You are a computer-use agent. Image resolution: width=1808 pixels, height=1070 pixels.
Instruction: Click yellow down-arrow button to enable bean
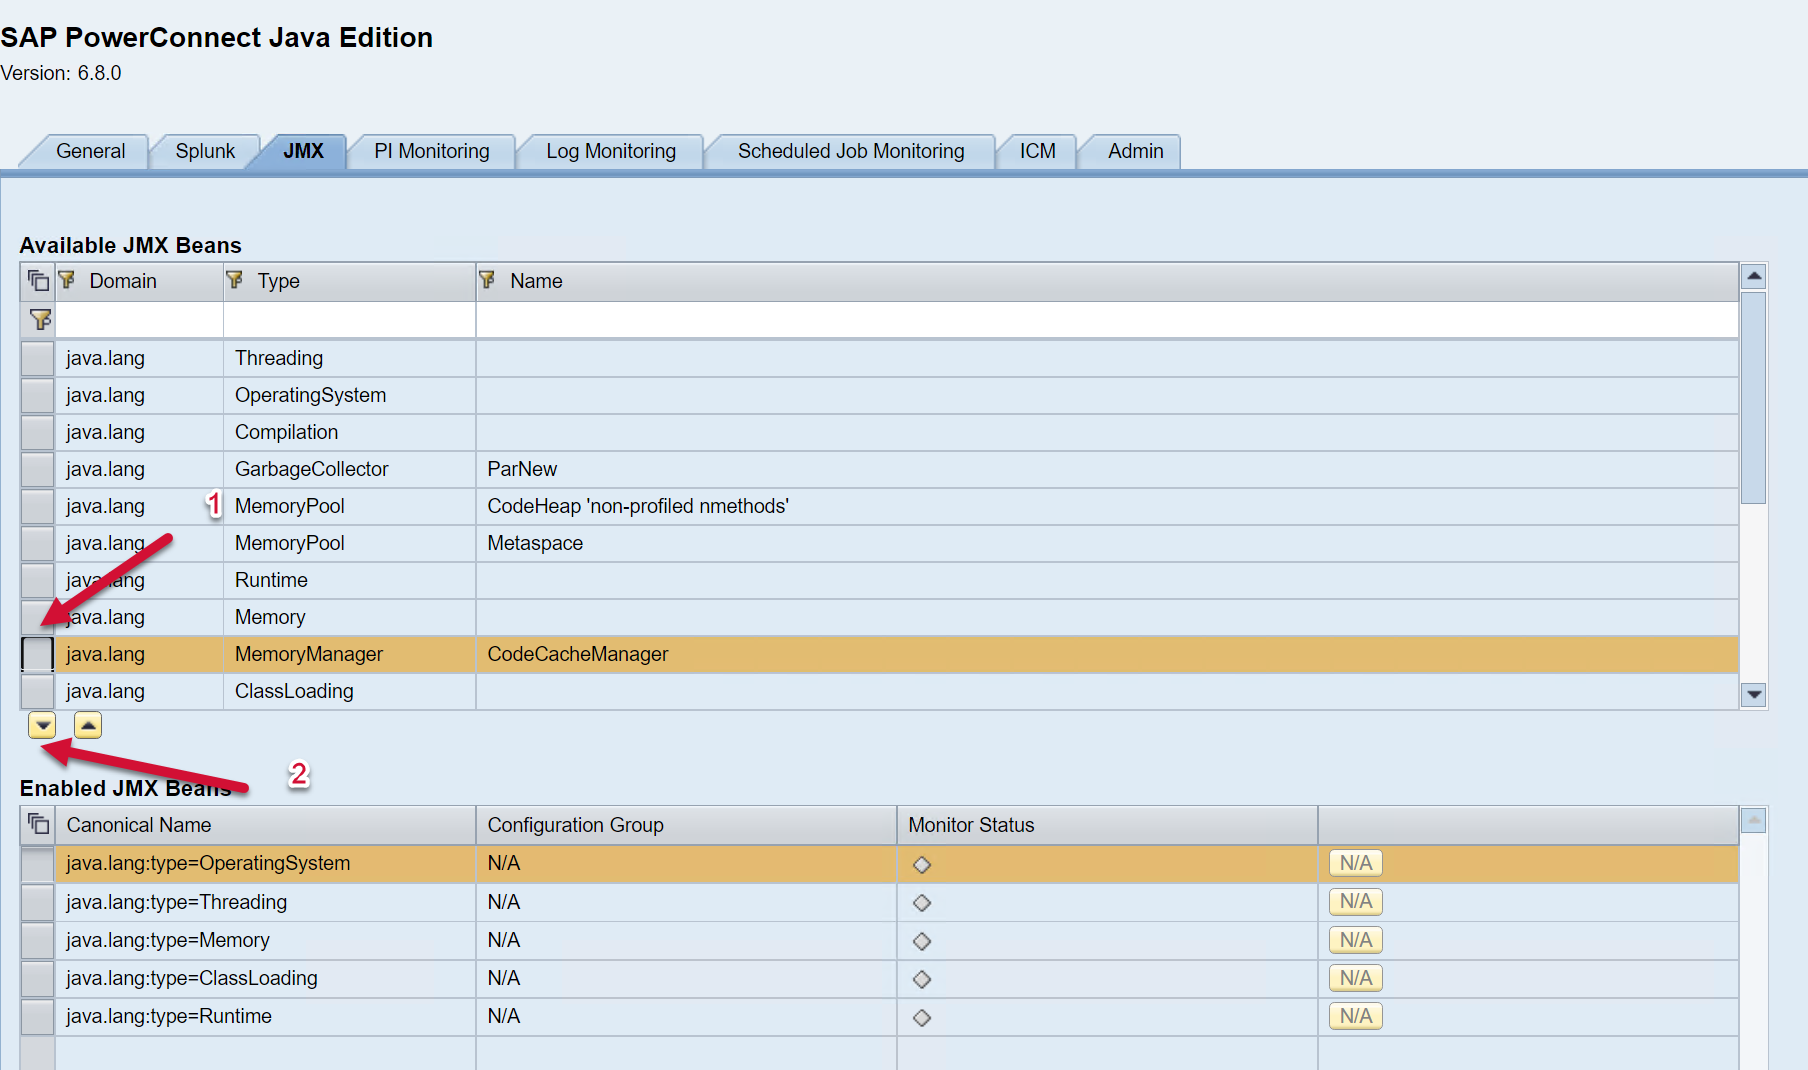tap(42, 725)
